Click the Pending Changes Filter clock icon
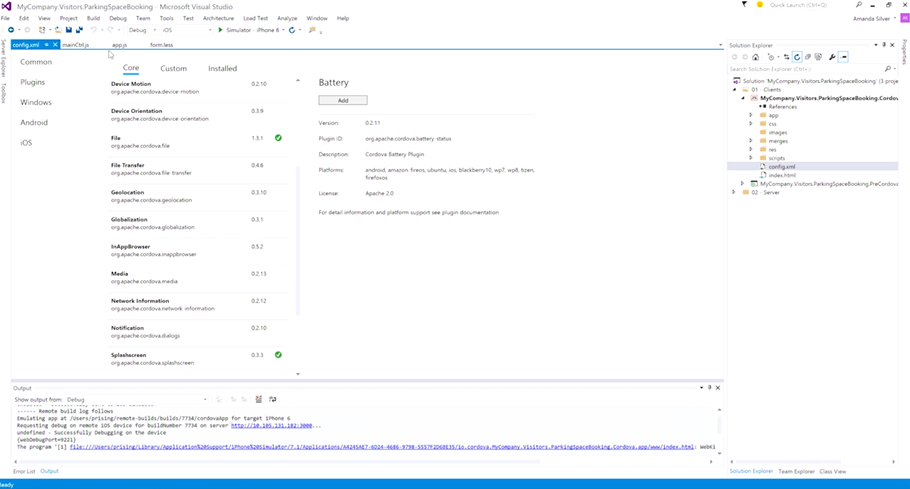 click(x=771, y=57)
